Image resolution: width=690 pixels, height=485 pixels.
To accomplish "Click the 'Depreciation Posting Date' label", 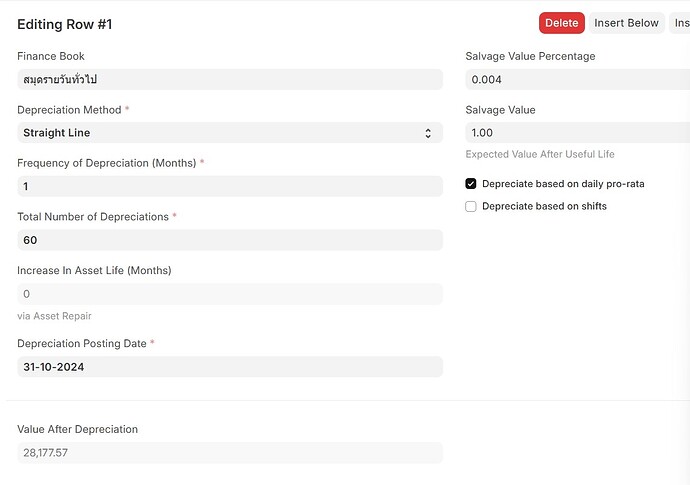I will coord(82,343).
